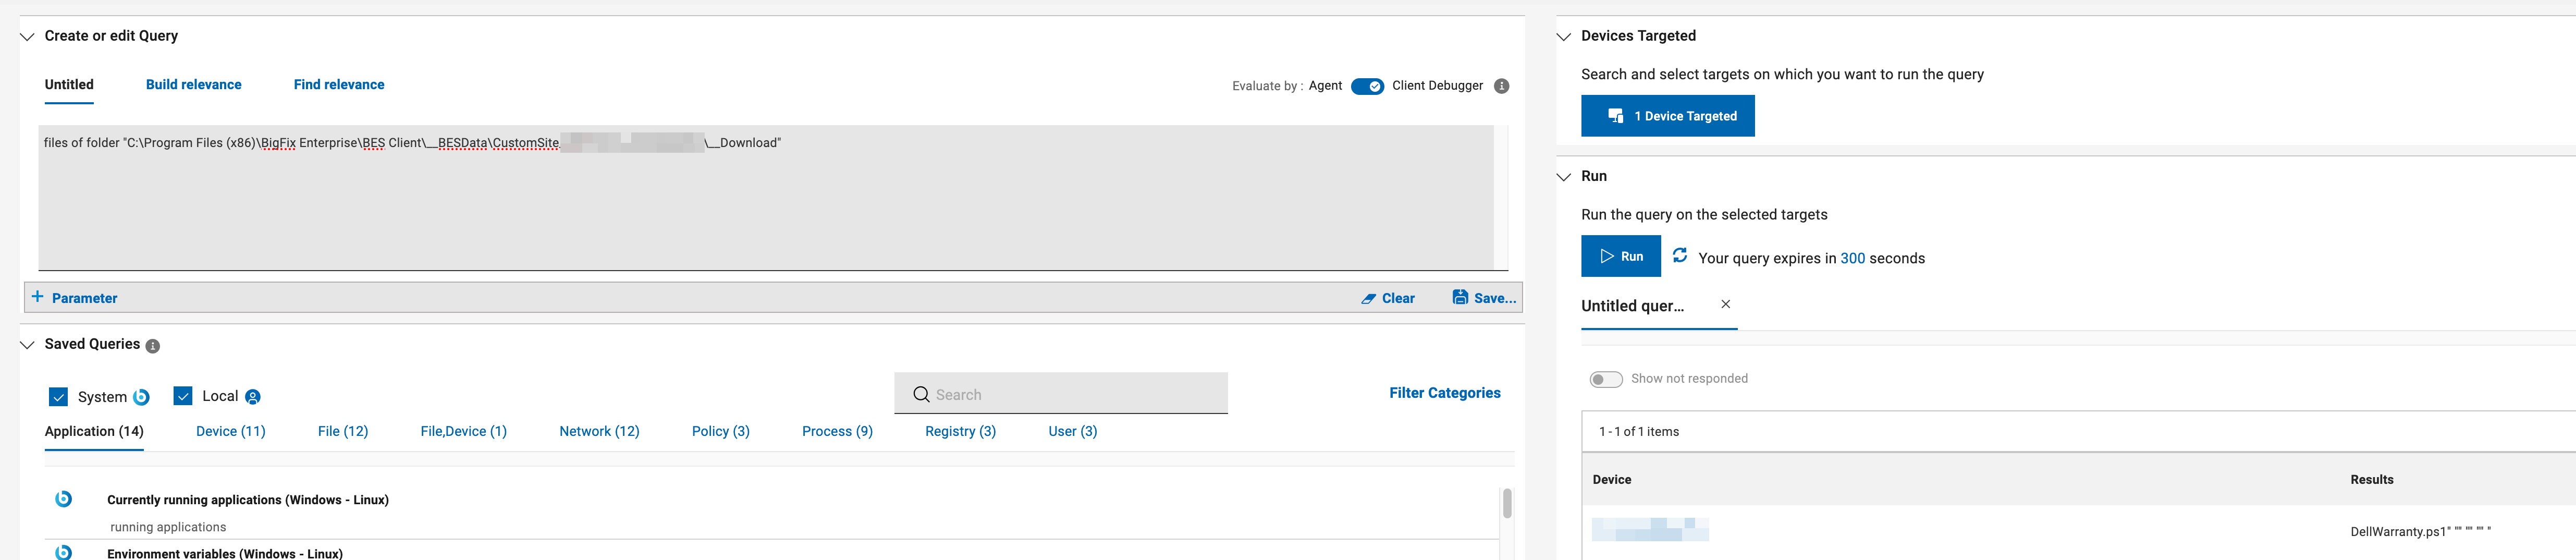Click the Clear eraser icon
Viewport: 2576px width, 560px height.
(1368, 298)
